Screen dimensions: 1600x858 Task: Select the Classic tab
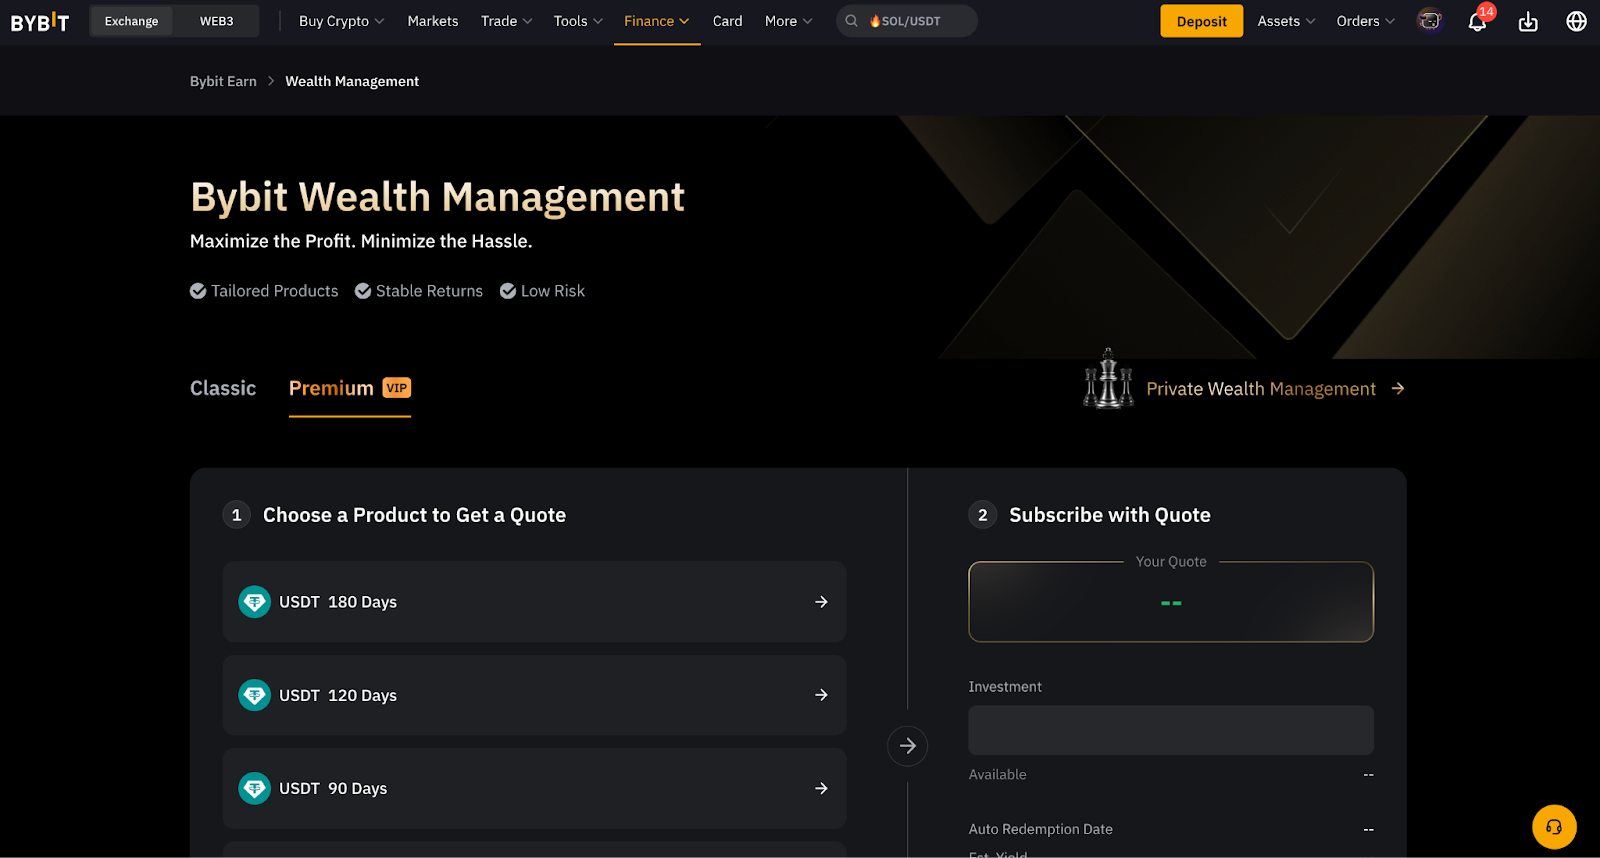[223, 388]
